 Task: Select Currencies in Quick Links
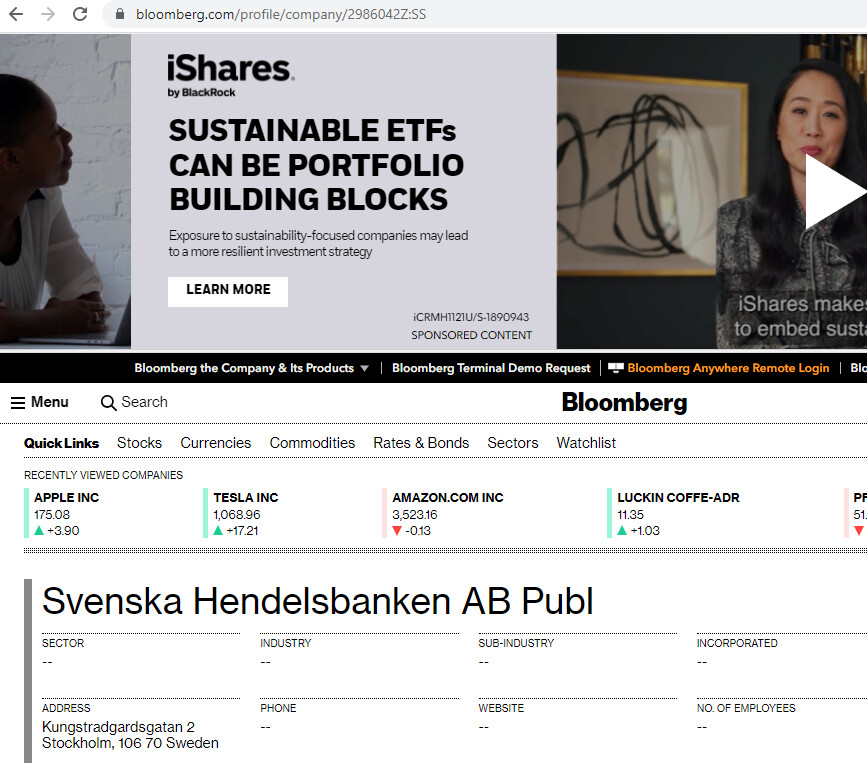click(x=215, y=443)
